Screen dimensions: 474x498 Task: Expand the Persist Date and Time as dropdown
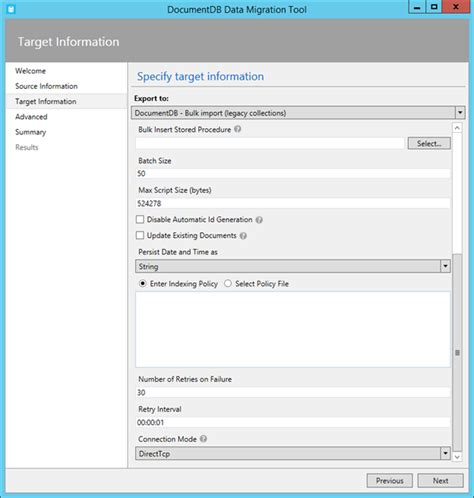click(x=293, y=266)
